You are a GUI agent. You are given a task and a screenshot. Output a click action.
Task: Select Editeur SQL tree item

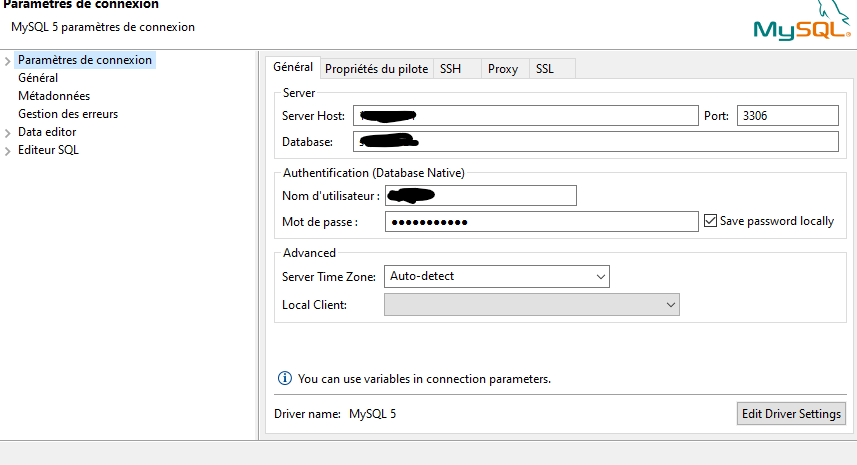[x=48, y=150]
